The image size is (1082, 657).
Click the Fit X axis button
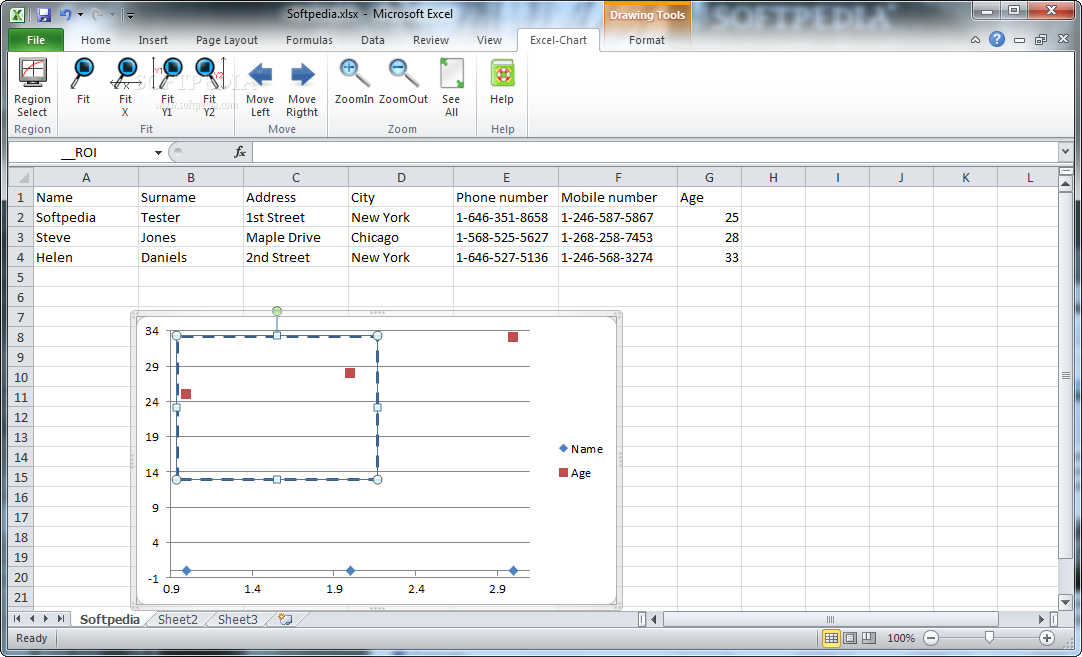tap(125, 88)
